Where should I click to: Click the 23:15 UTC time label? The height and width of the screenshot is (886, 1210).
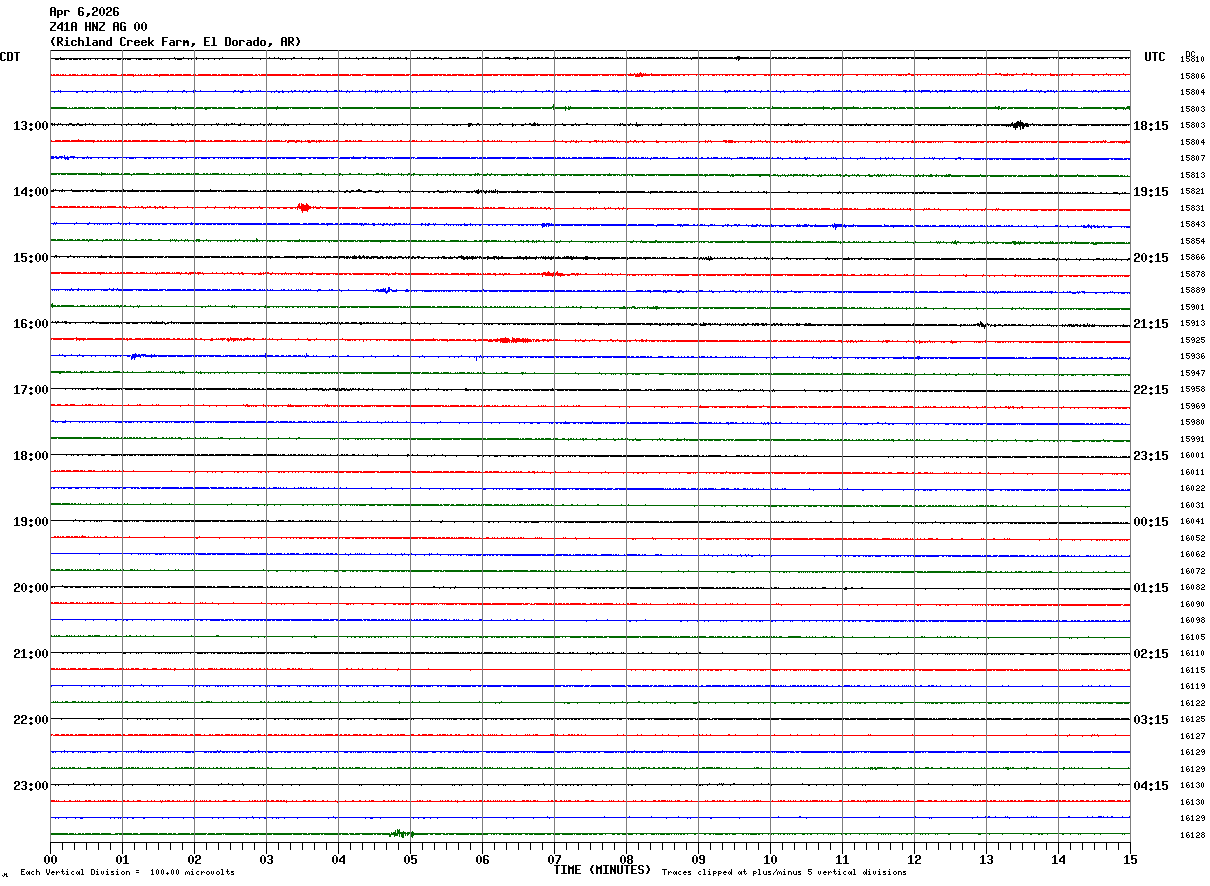(x=1151, y=456)
